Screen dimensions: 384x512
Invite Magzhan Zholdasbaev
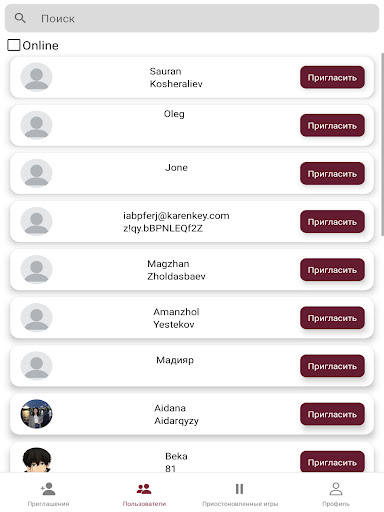(332, 270)
